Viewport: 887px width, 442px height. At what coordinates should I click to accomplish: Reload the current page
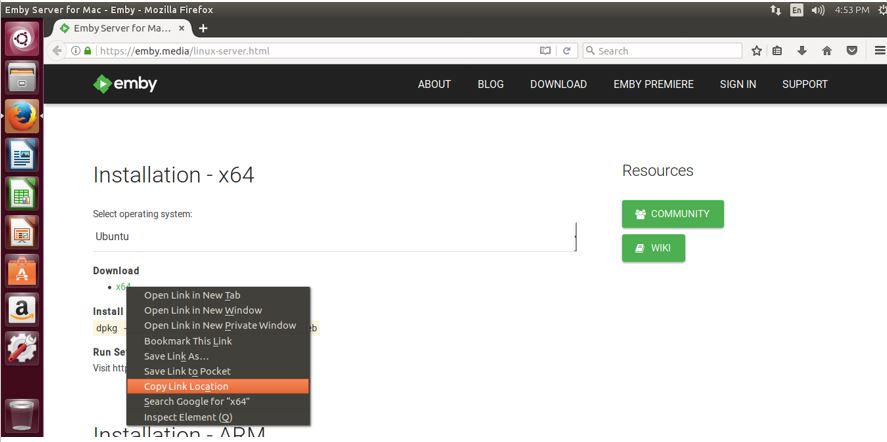566,51
